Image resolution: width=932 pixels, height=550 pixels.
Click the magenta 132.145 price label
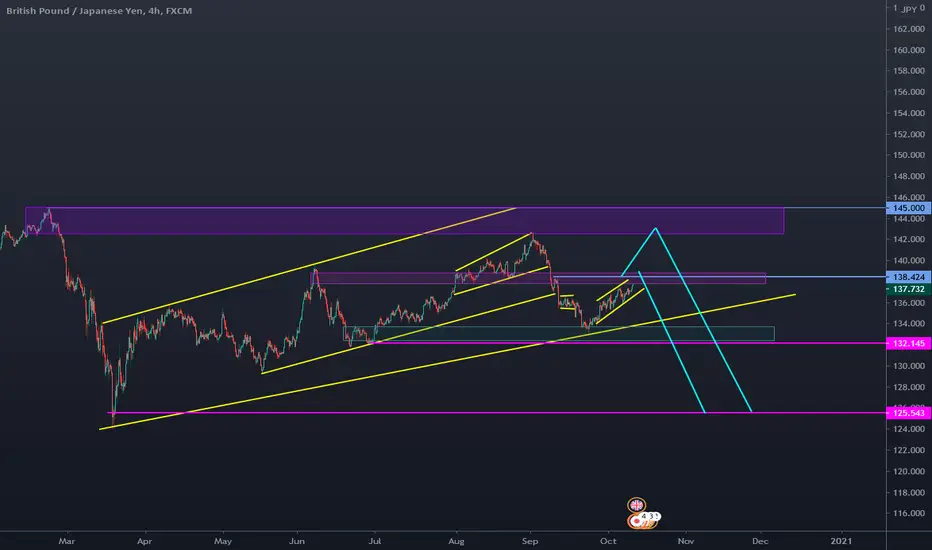(x=908, y=344)
